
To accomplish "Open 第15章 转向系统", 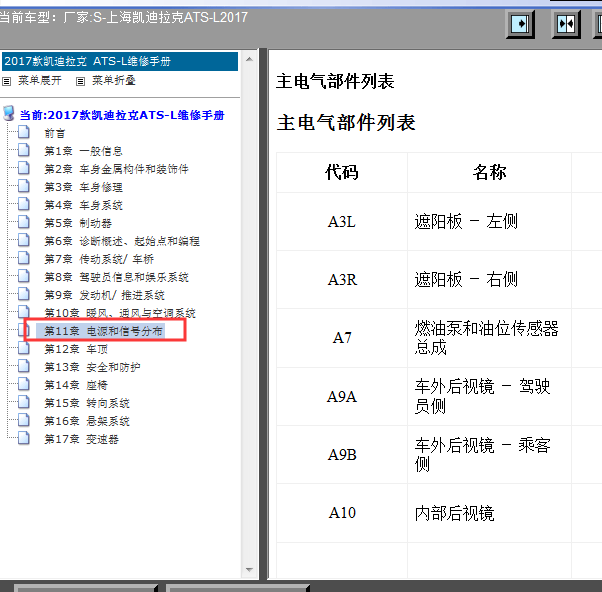I will click(x=87, y=403).
